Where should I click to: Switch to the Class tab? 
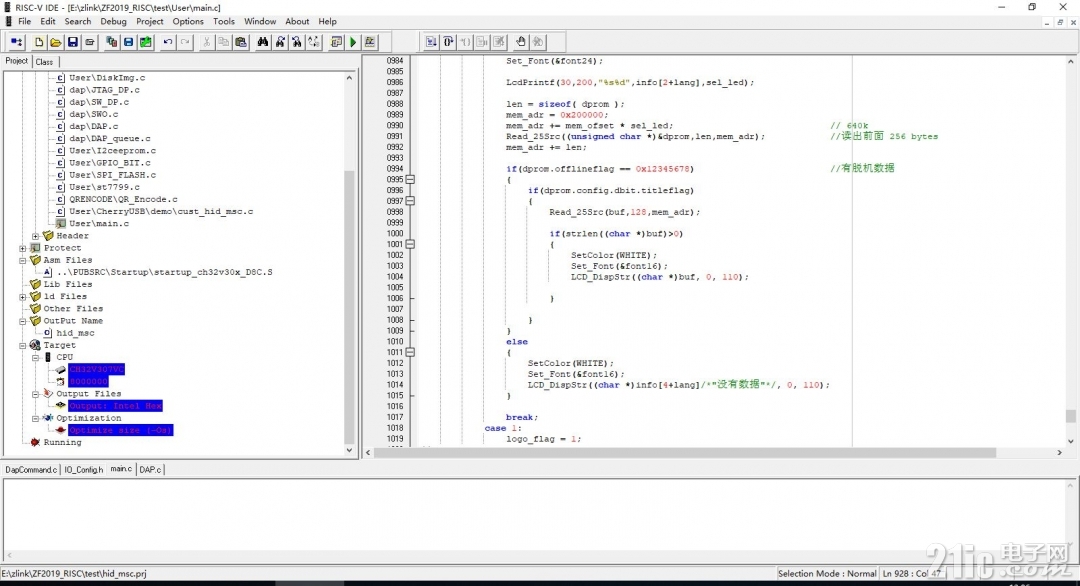44,62
